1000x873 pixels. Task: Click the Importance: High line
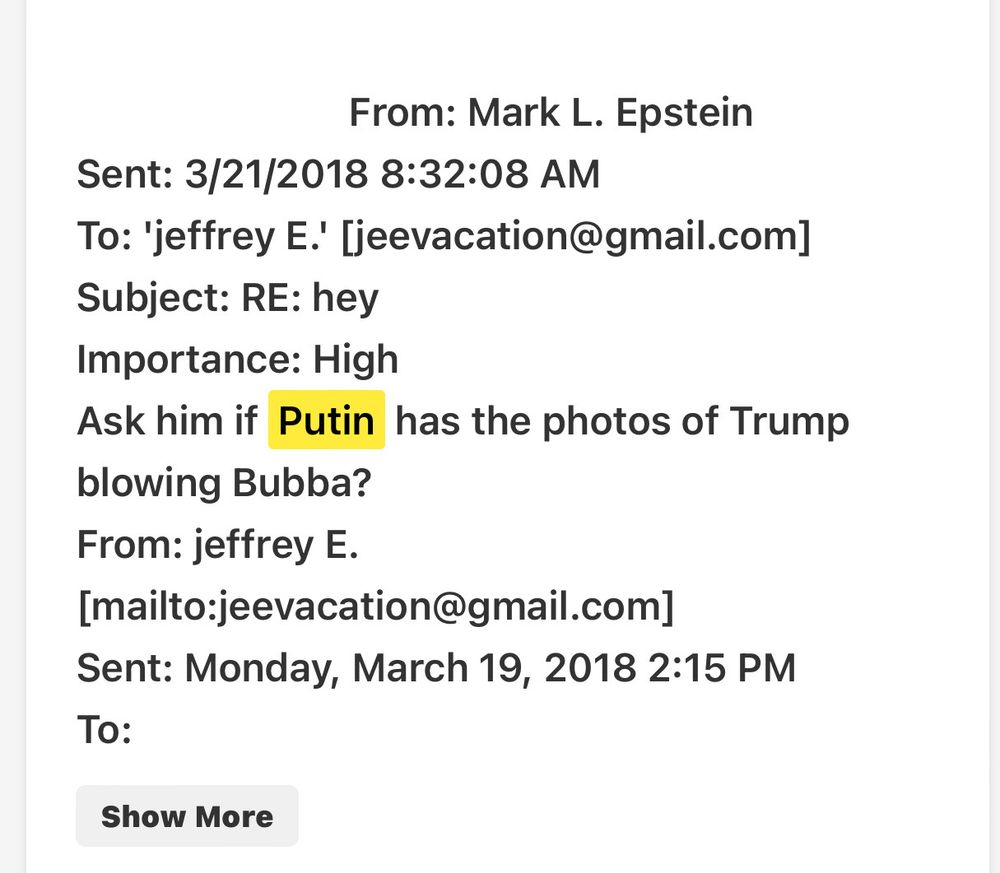[237, 359]
